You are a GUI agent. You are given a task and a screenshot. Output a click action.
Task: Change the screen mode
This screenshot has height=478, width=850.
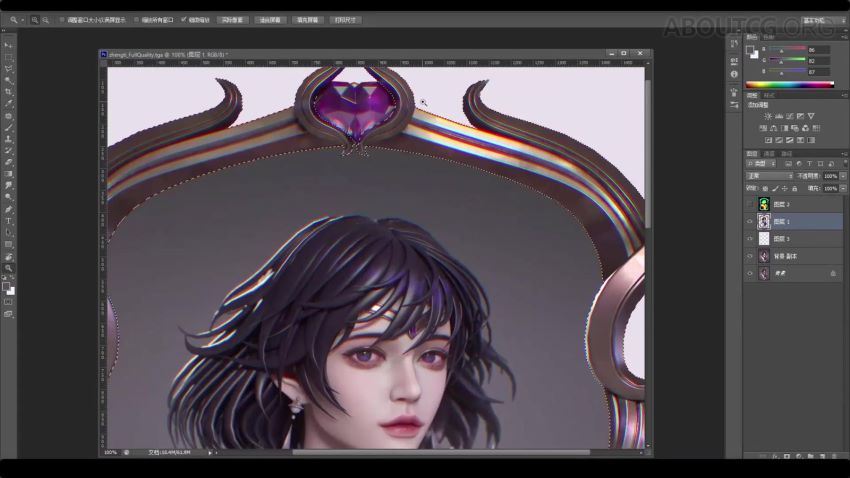8,314
